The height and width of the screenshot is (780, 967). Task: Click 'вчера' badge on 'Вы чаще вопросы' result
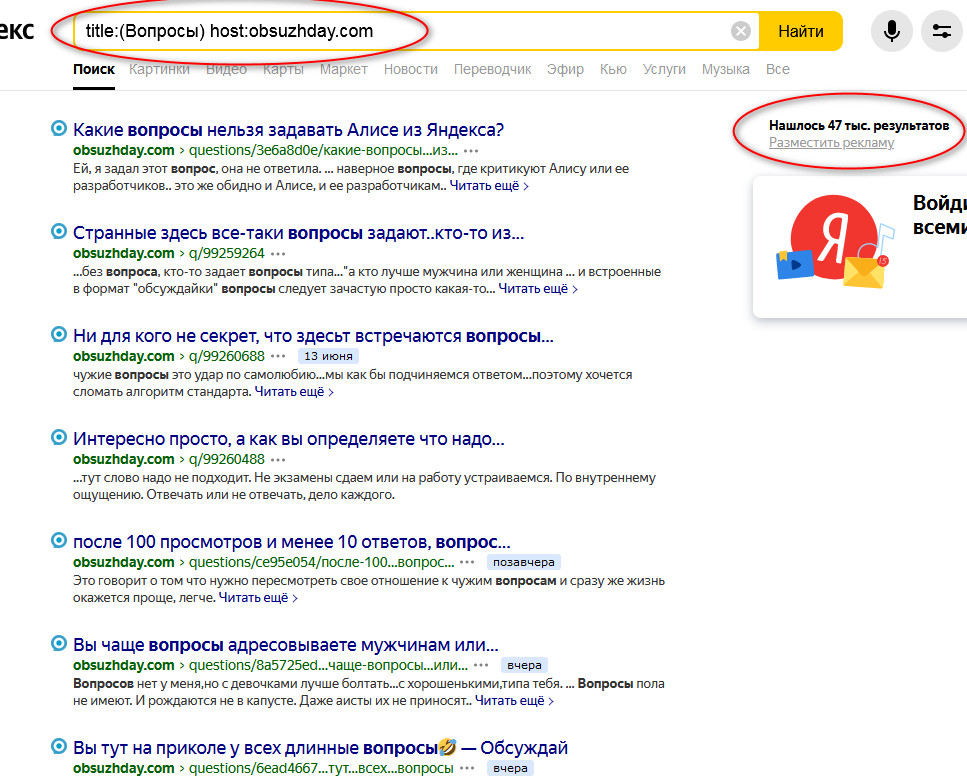point(524,665)
